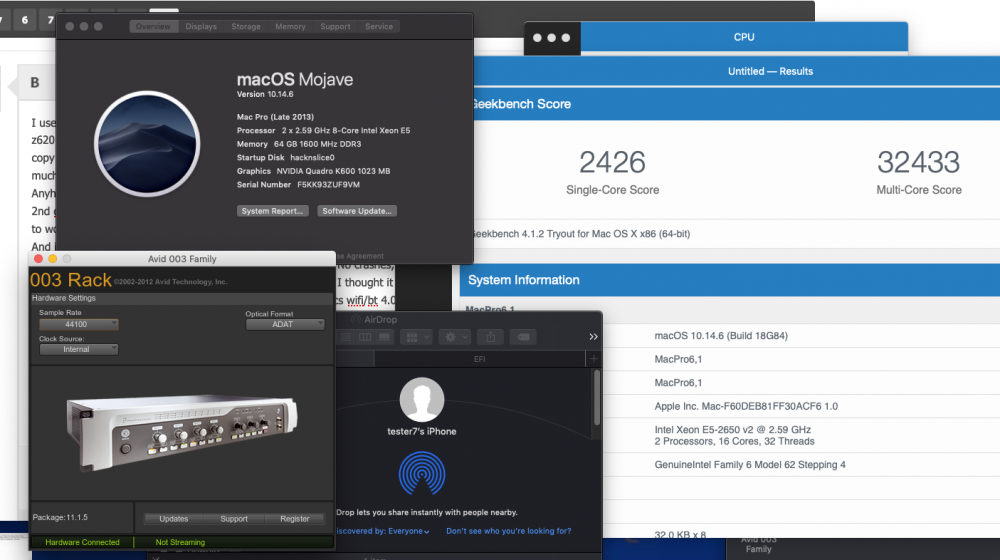Click the Hardware Settings section header

tap(64, 298)
